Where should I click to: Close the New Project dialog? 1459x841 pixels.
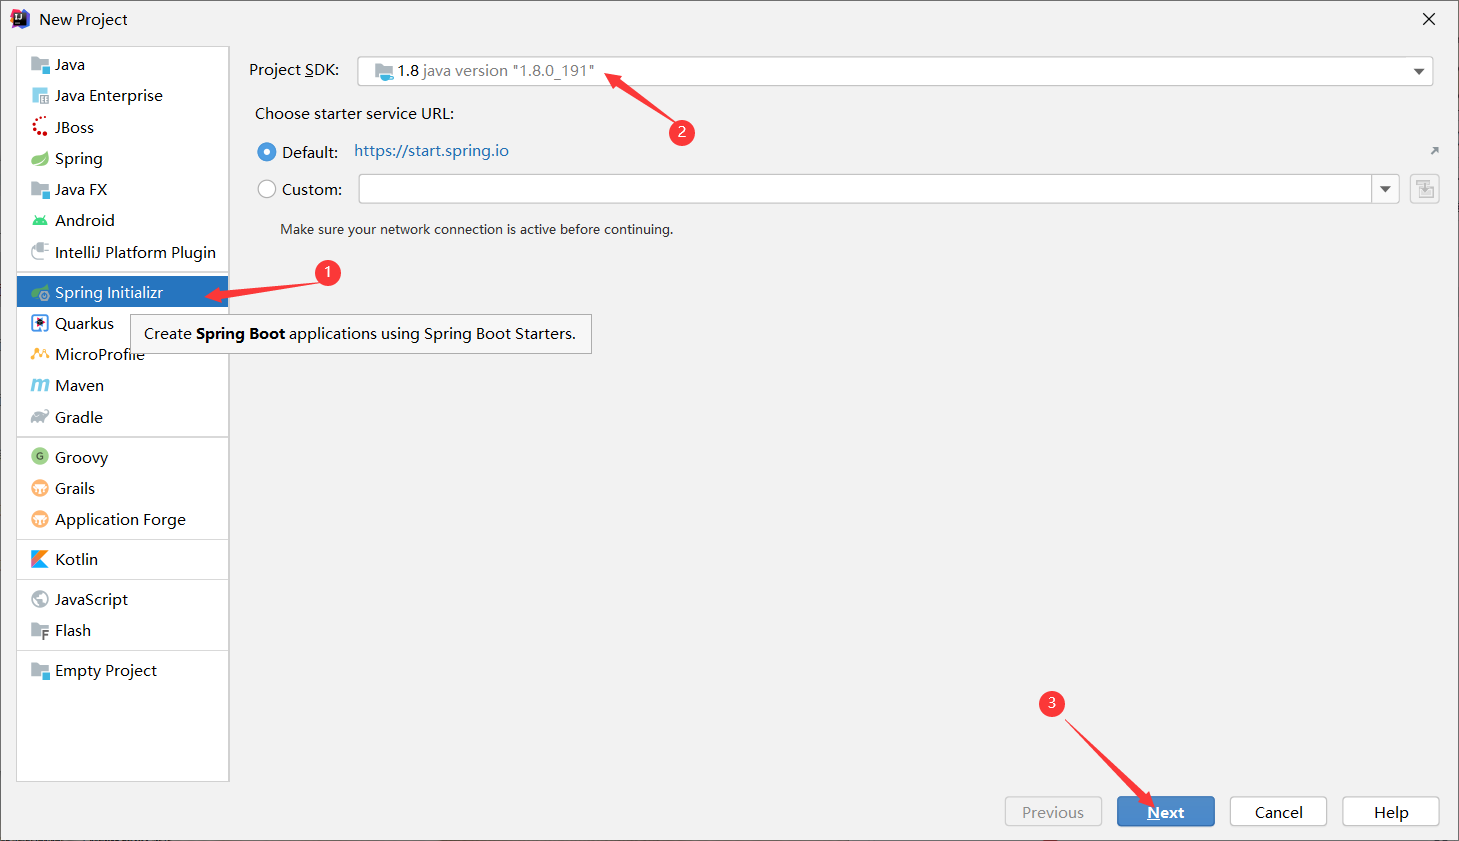pyautogui.click(x=1429, y=19)
